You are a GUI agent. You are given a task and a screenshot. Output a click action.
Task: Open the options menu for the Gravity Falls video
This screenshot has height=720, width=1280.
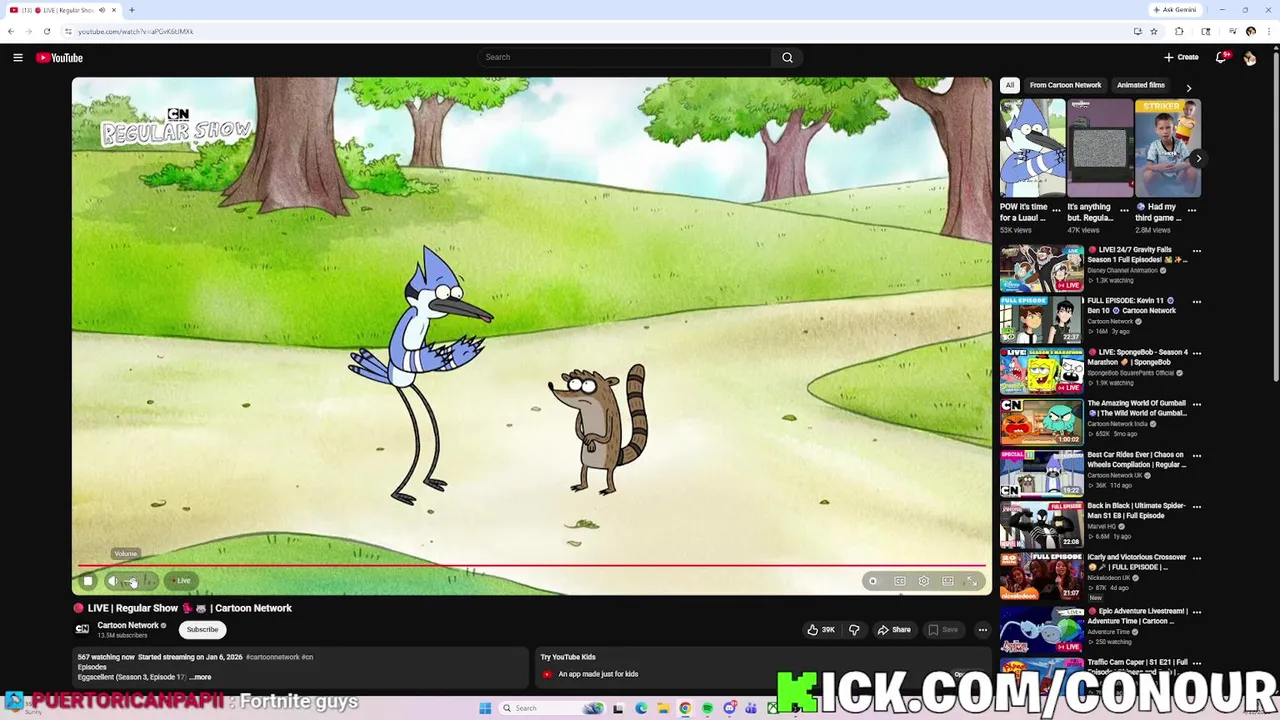click(x=1196, y=251)
